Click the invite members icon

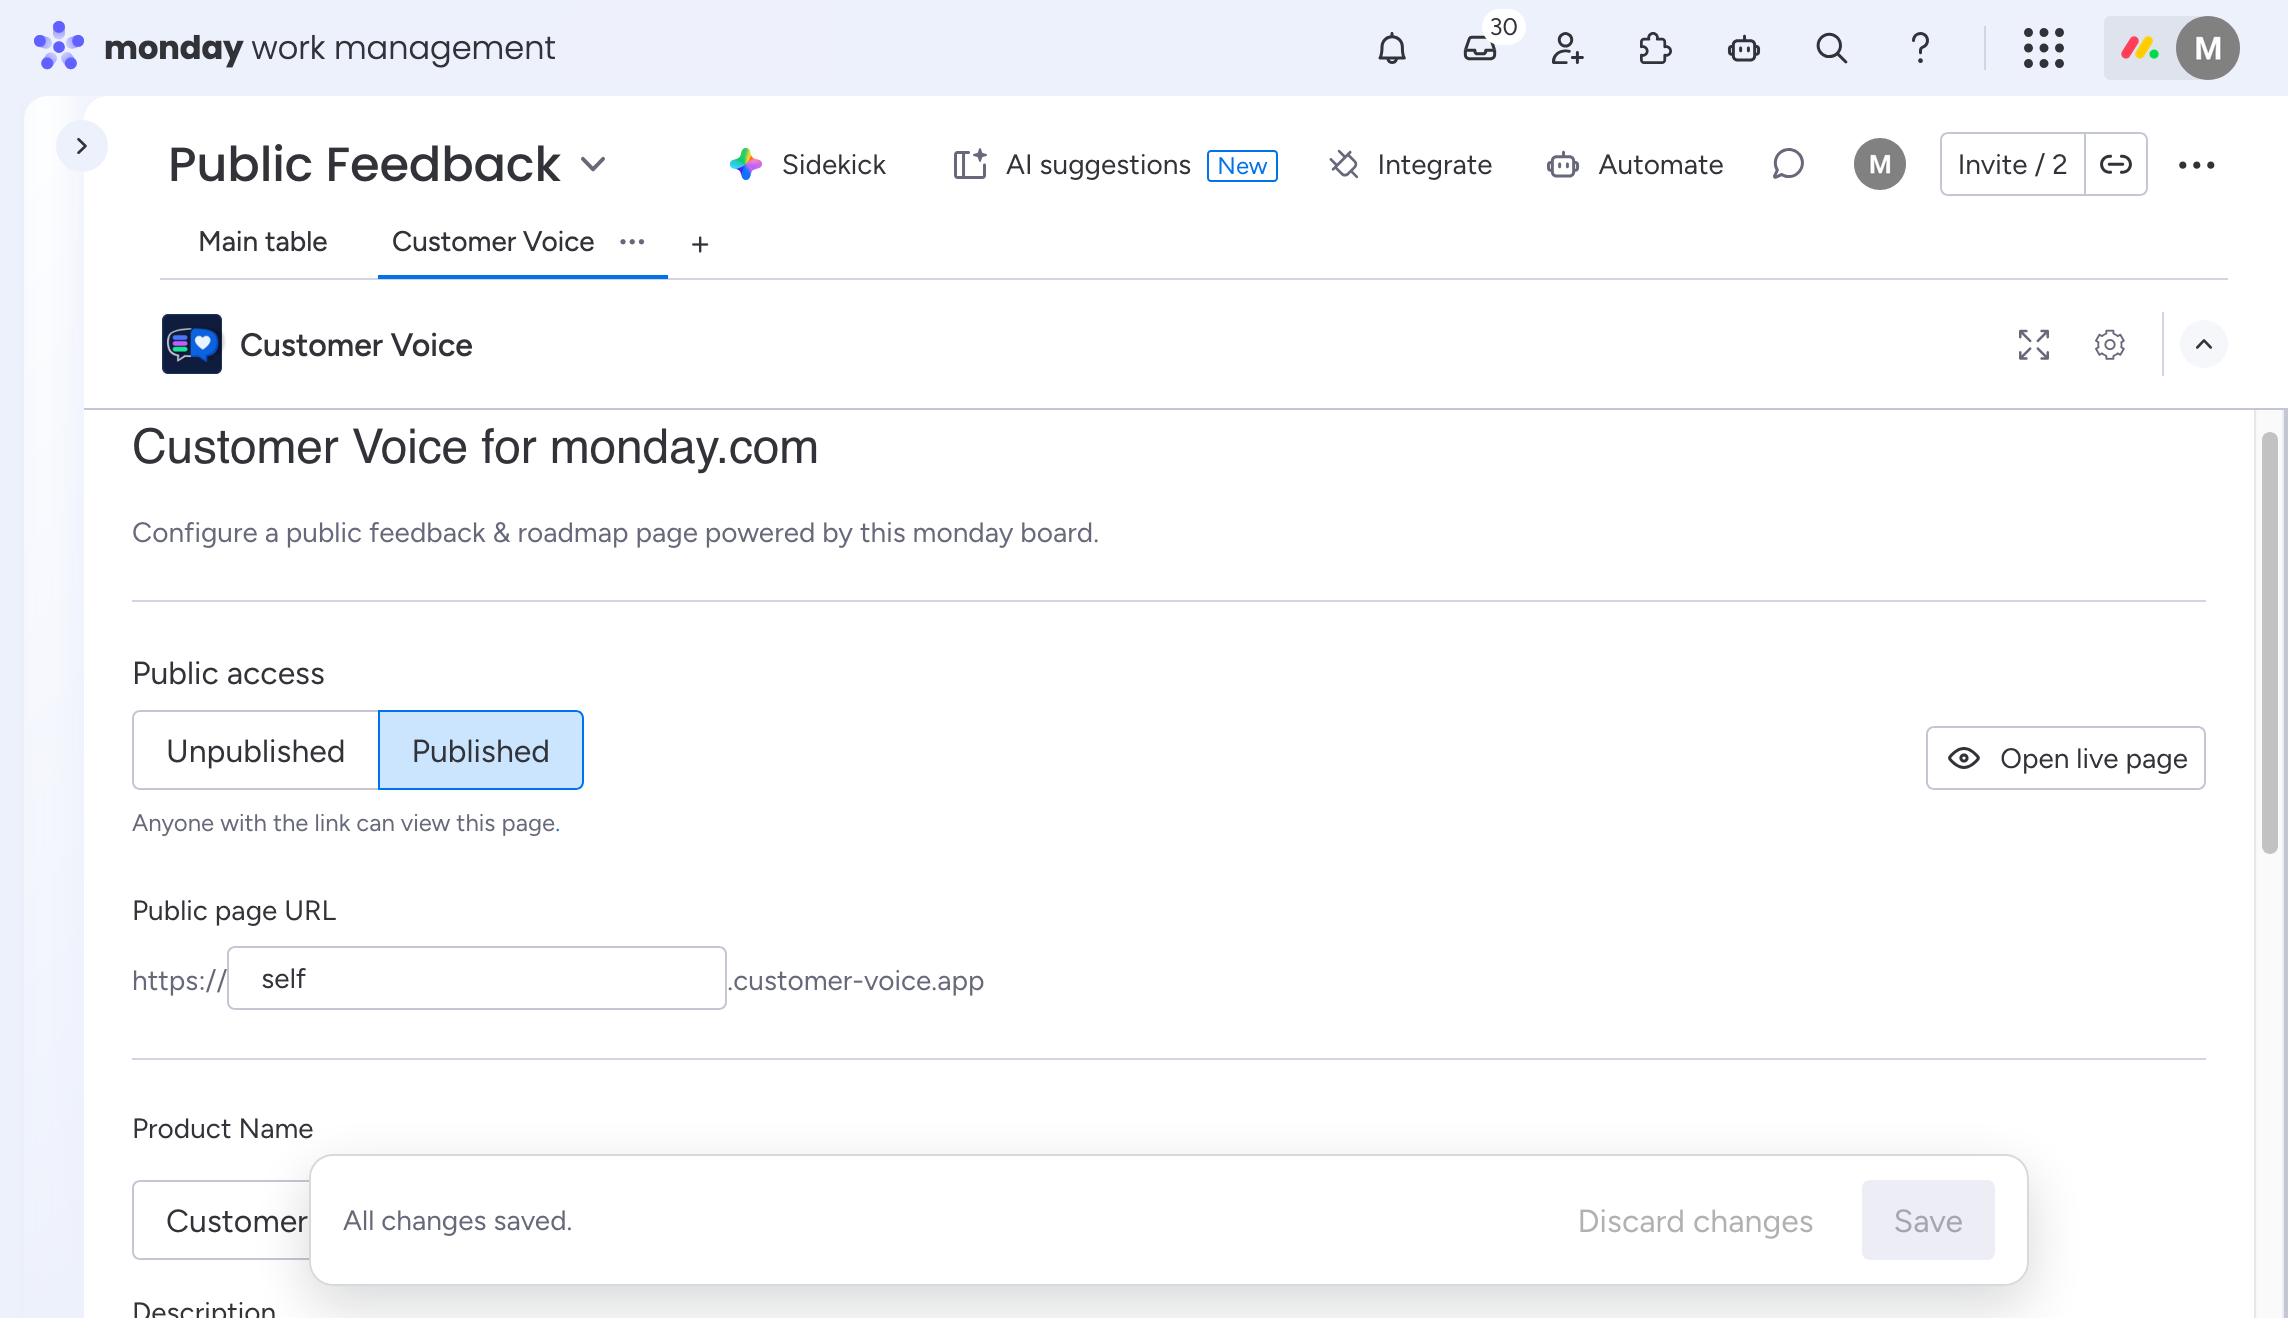pyautogui.click(x=1567, y=48)
